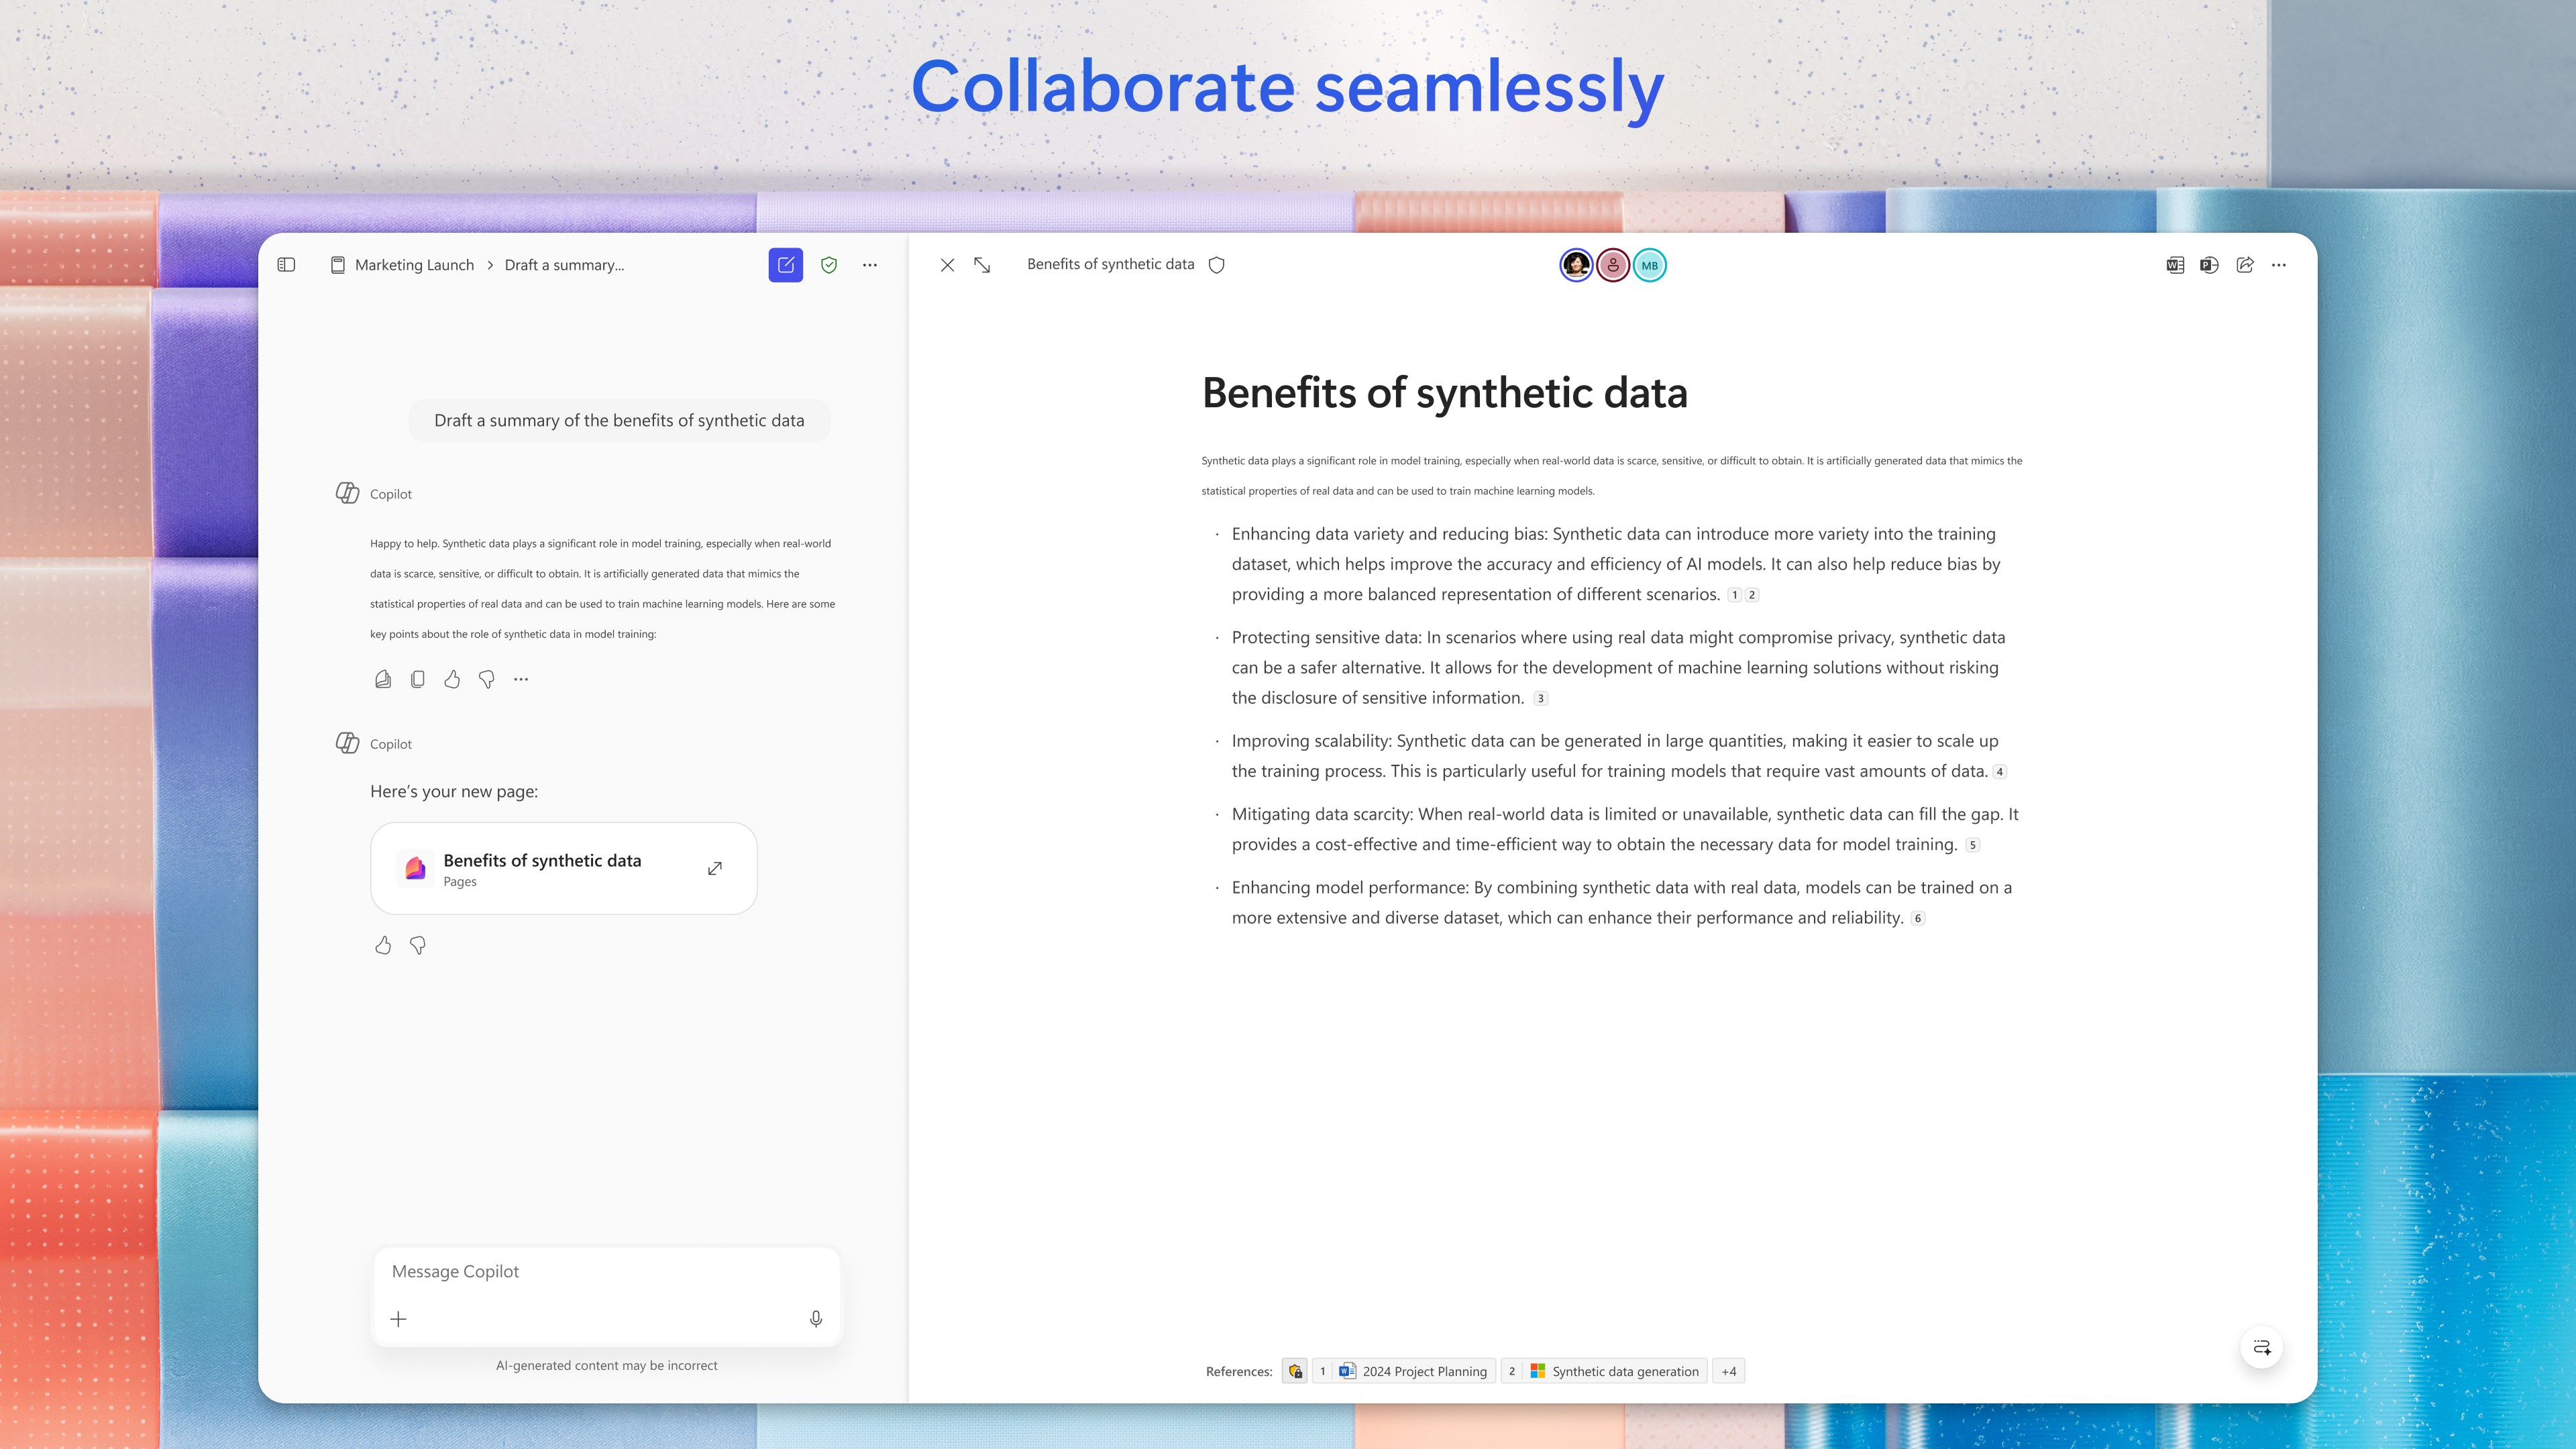
Task: Open more options in the chat panel
Action: [869, 265]
